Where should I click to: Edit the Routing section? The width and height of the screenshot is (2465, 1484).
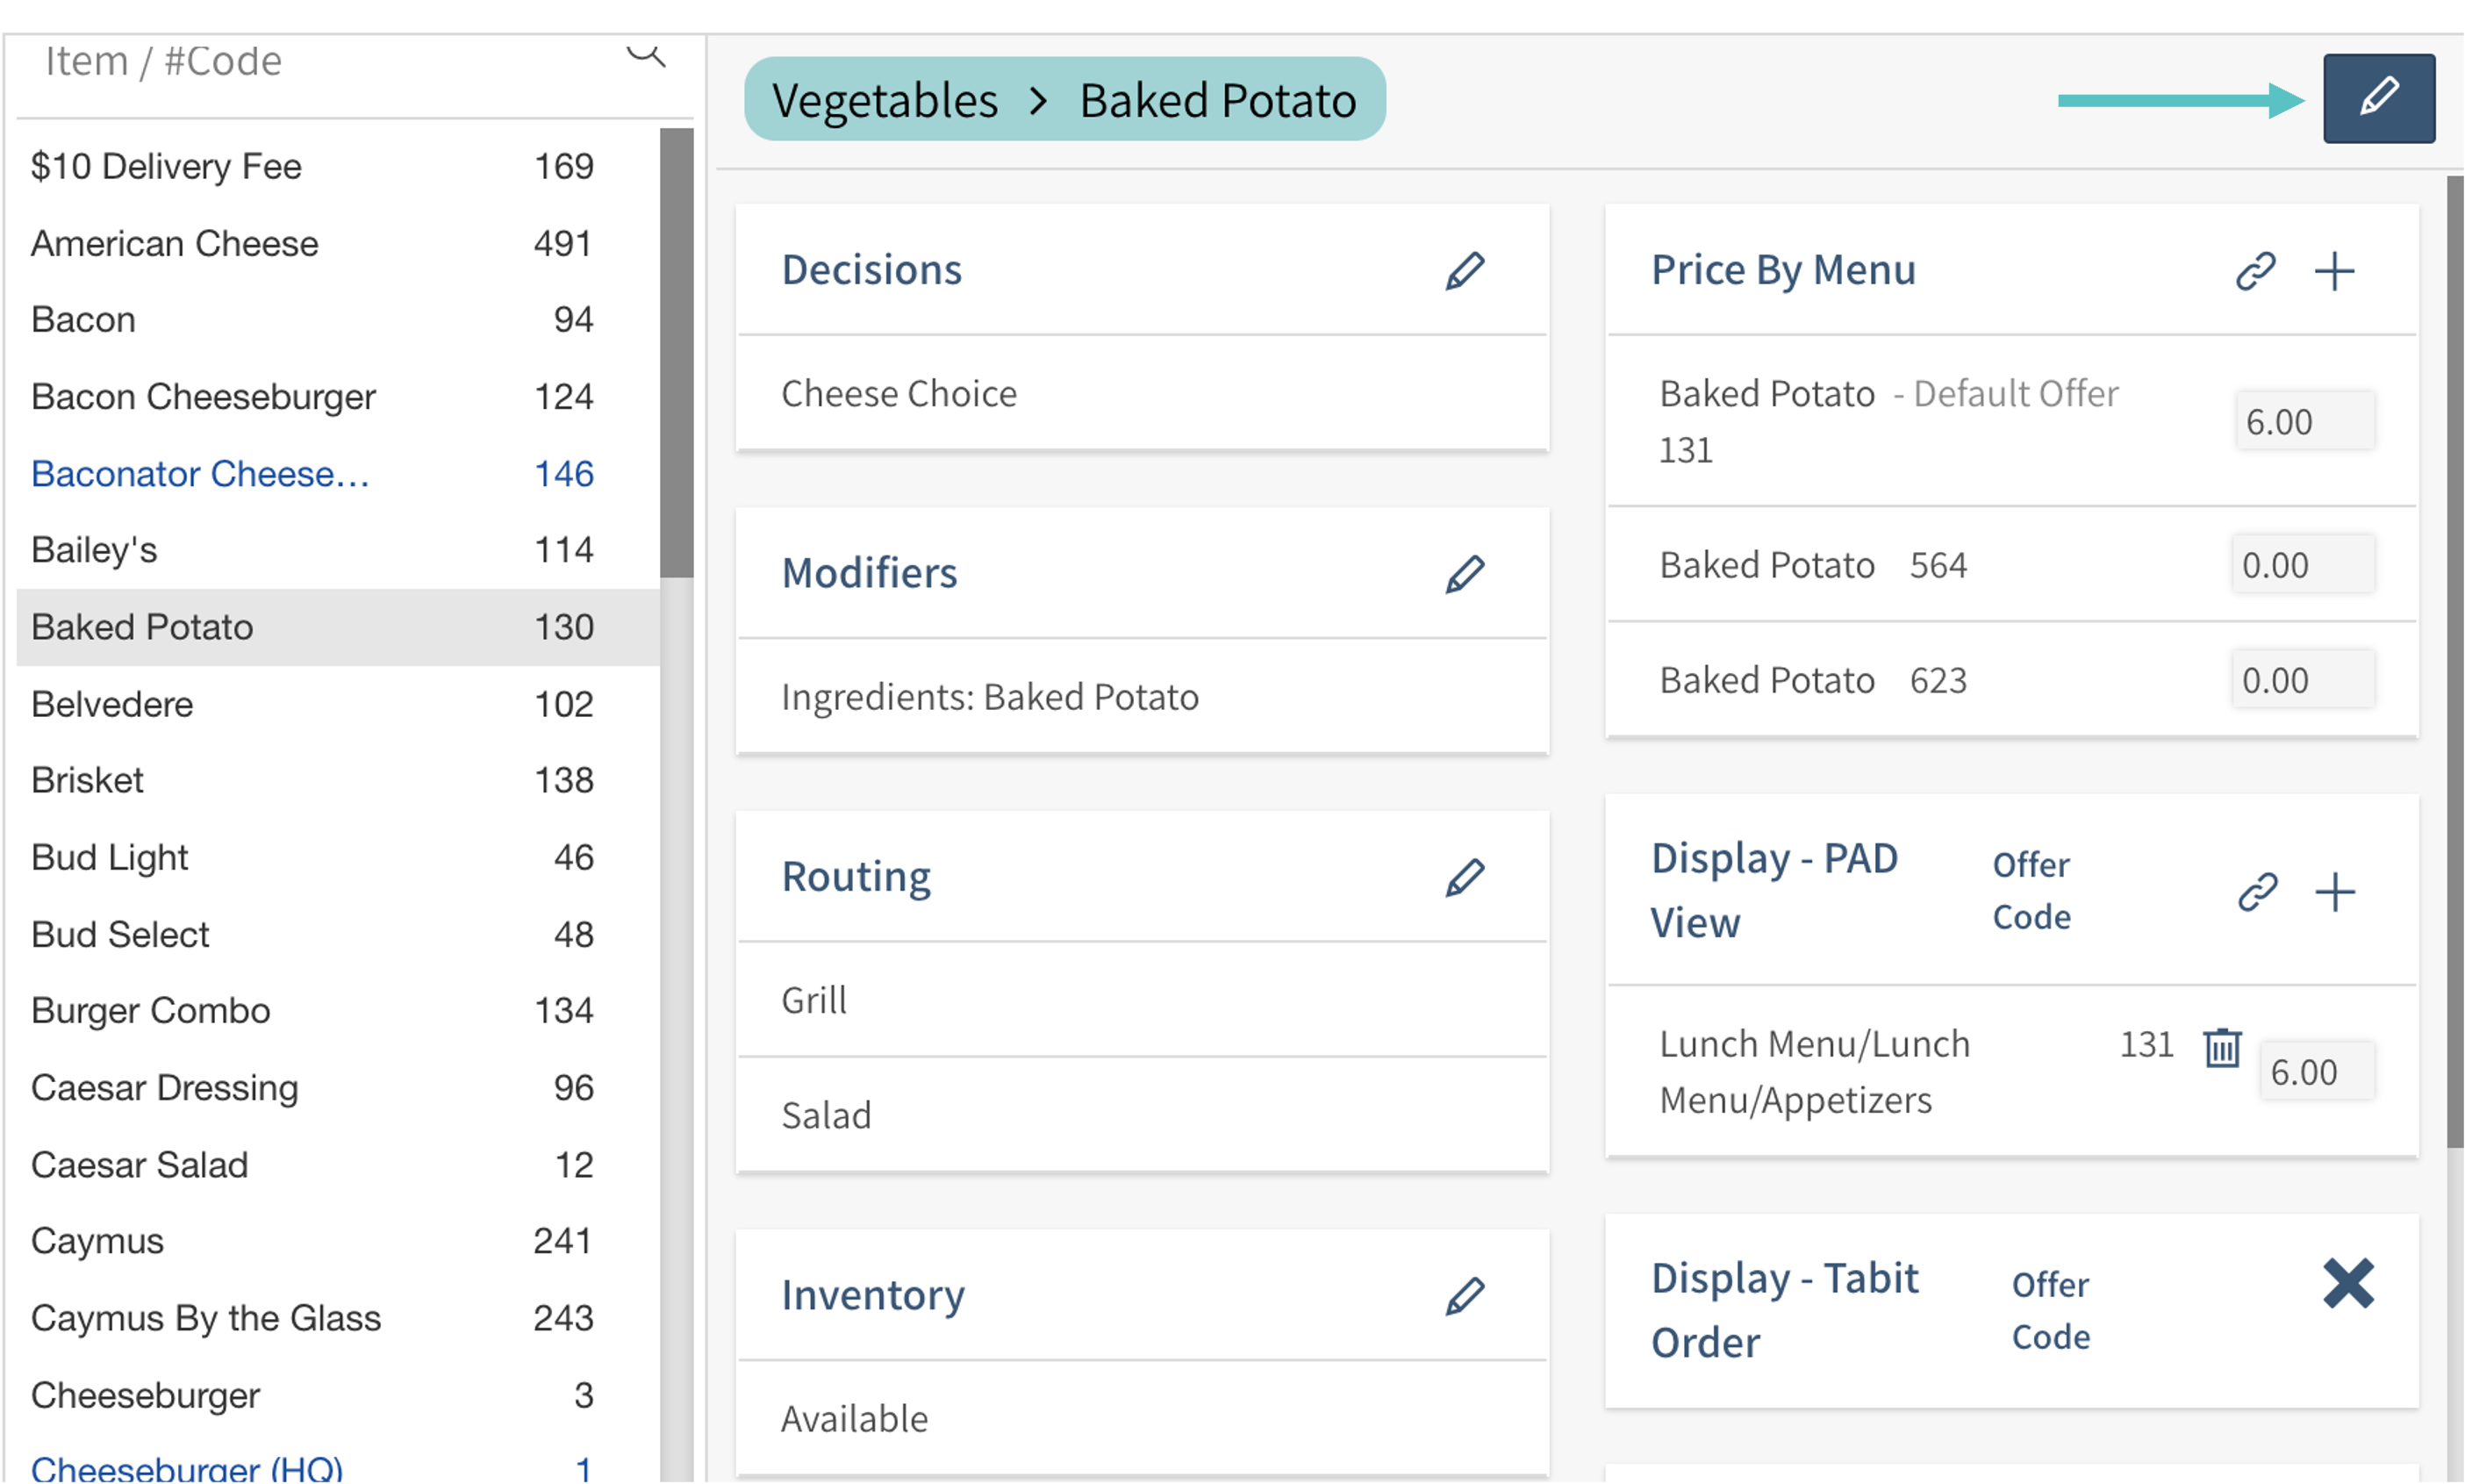point(1464,877)
